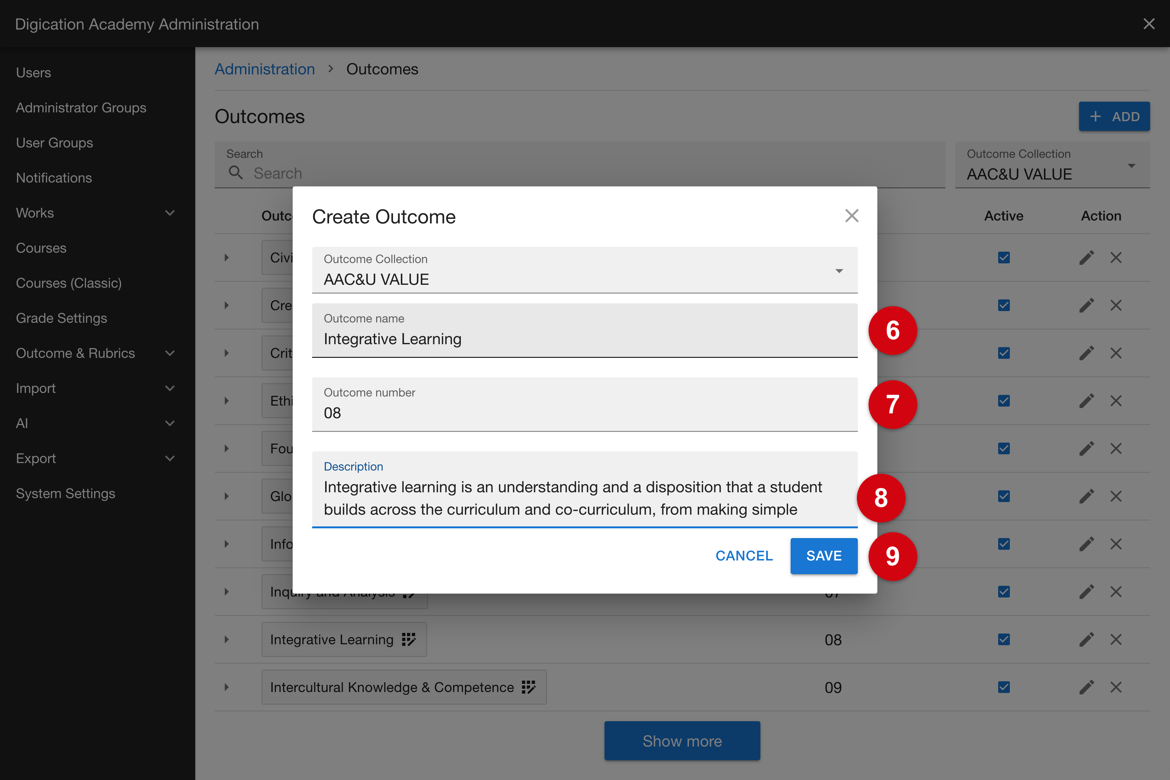Toggle Active checkbox for the Ethi row

1004,401
